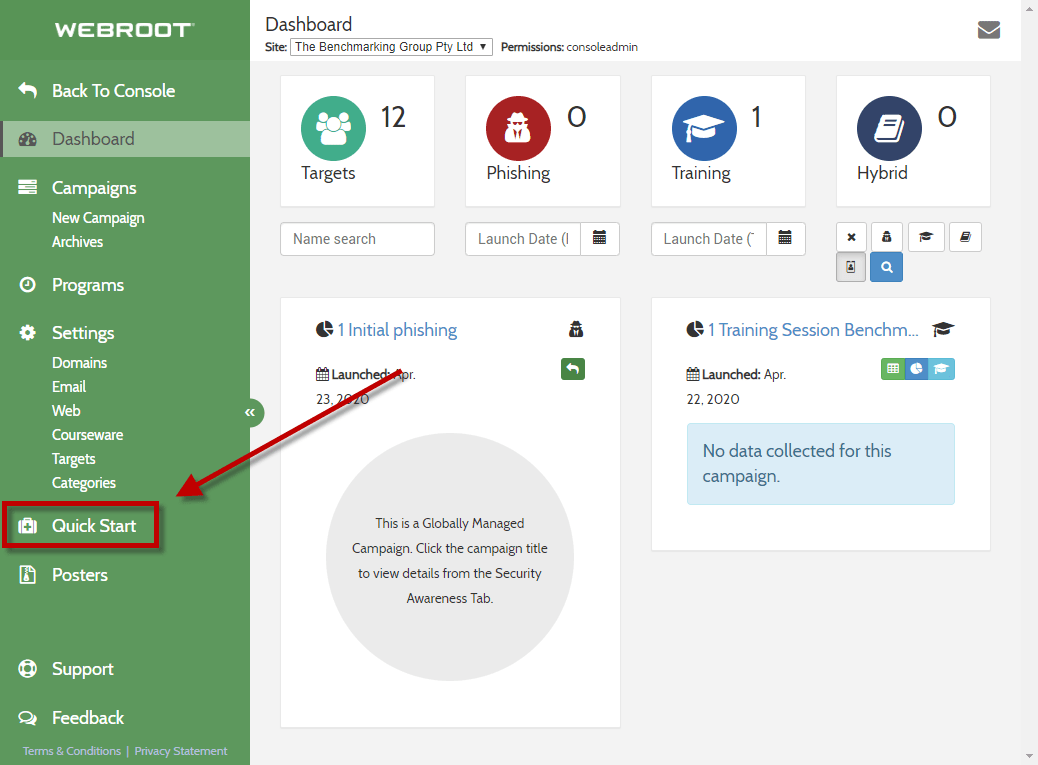1038x765 pixels.
Task: Open Privacy Statement link
Action: [181, 751]
